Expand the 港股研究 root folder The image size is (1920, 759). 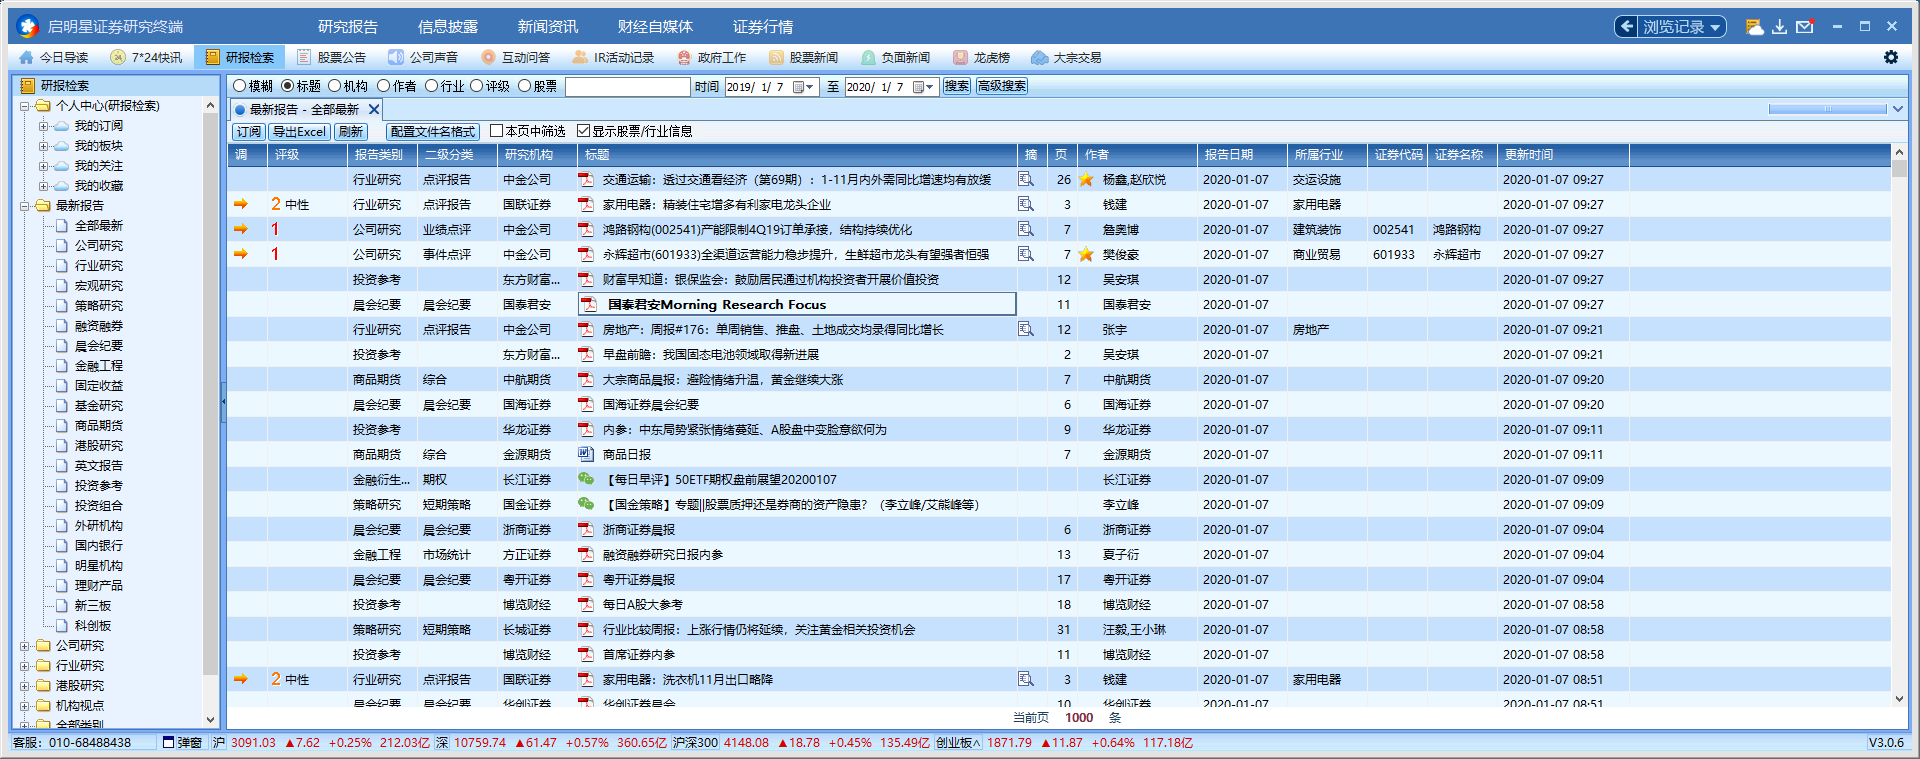[25, 686]
